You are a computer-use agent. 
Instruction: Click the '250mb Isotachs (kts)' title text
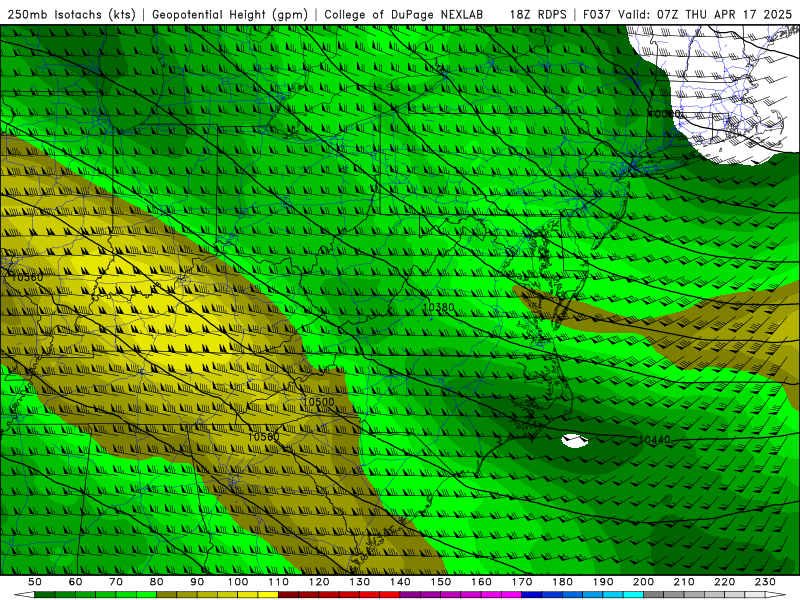click(71, 15)
